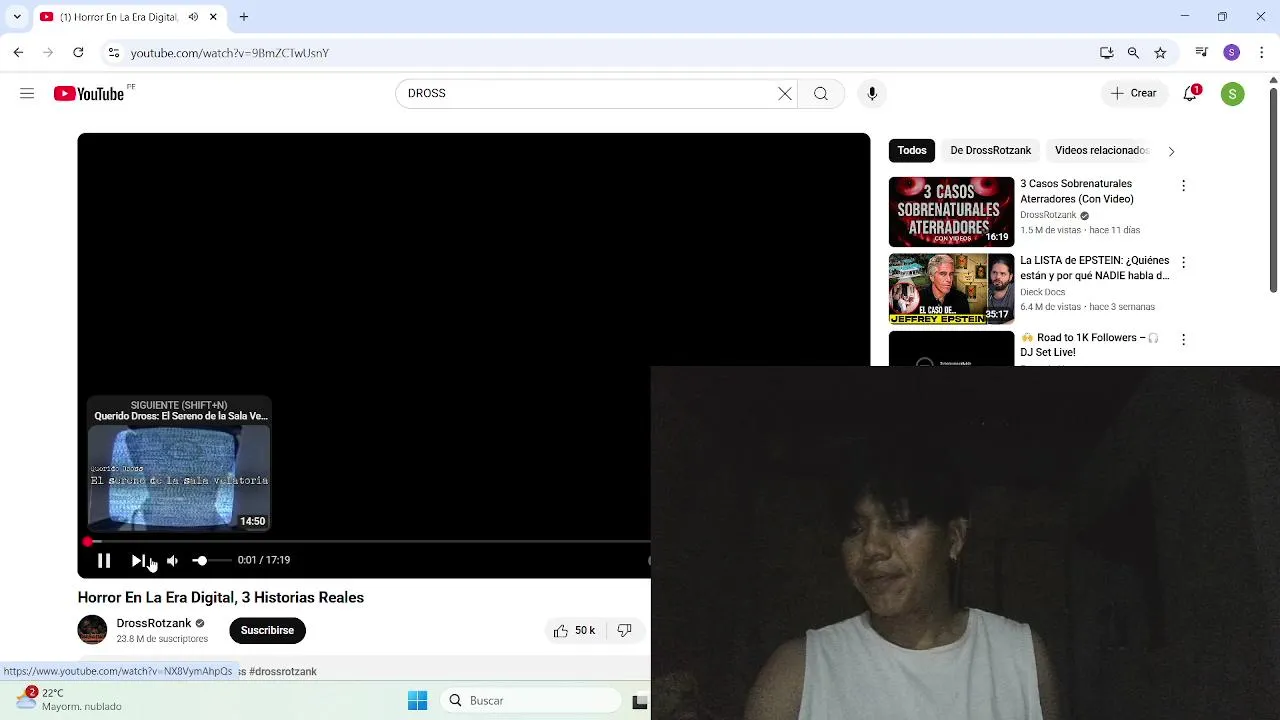This screenshot has width=1280, height=720.
Task: Click the Crear button
Action: click(x=1133, y=93)
